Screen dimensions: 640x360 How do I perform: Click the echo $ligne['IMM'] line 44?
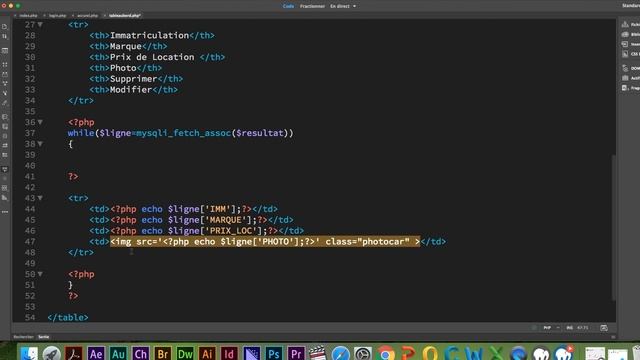[183, 209]
